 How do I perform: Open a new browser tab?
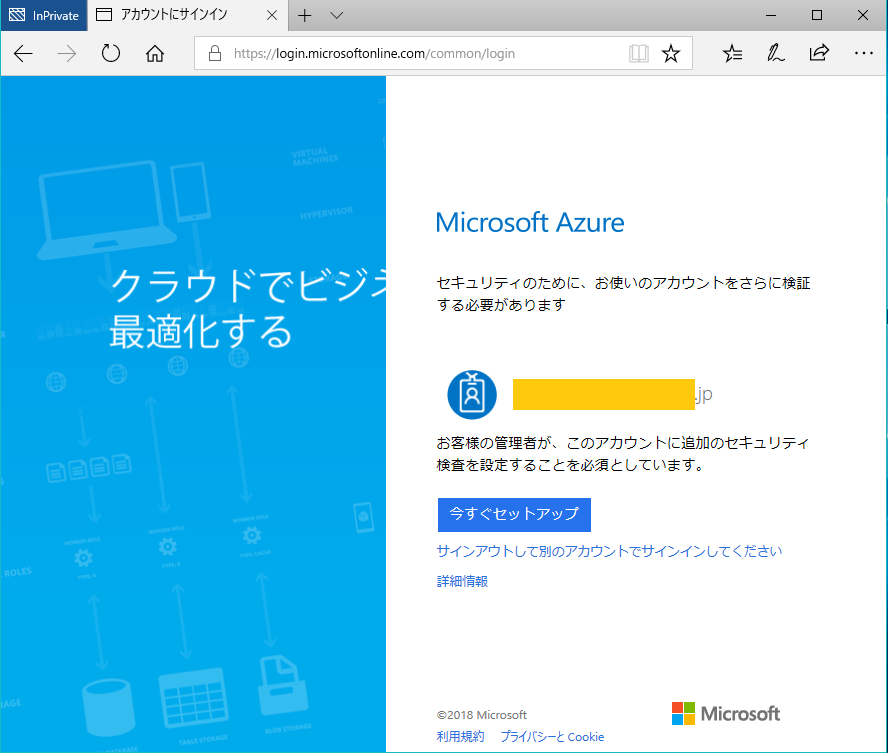pyautogui.click(x=303, y=16)
